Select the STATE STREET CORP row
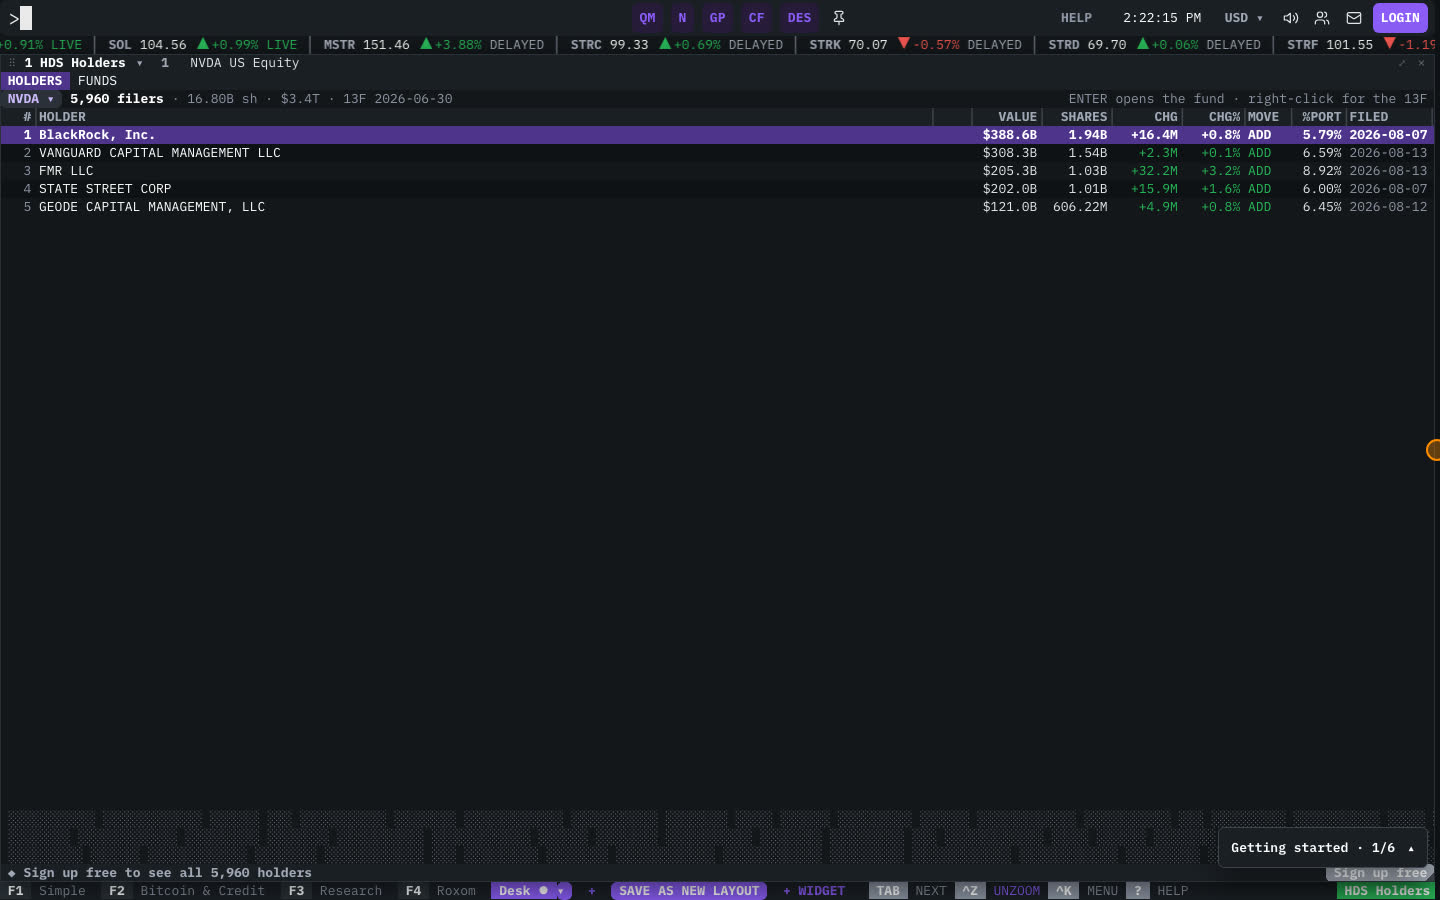This screenshot has height=900, width=1440. click(717, 189)
